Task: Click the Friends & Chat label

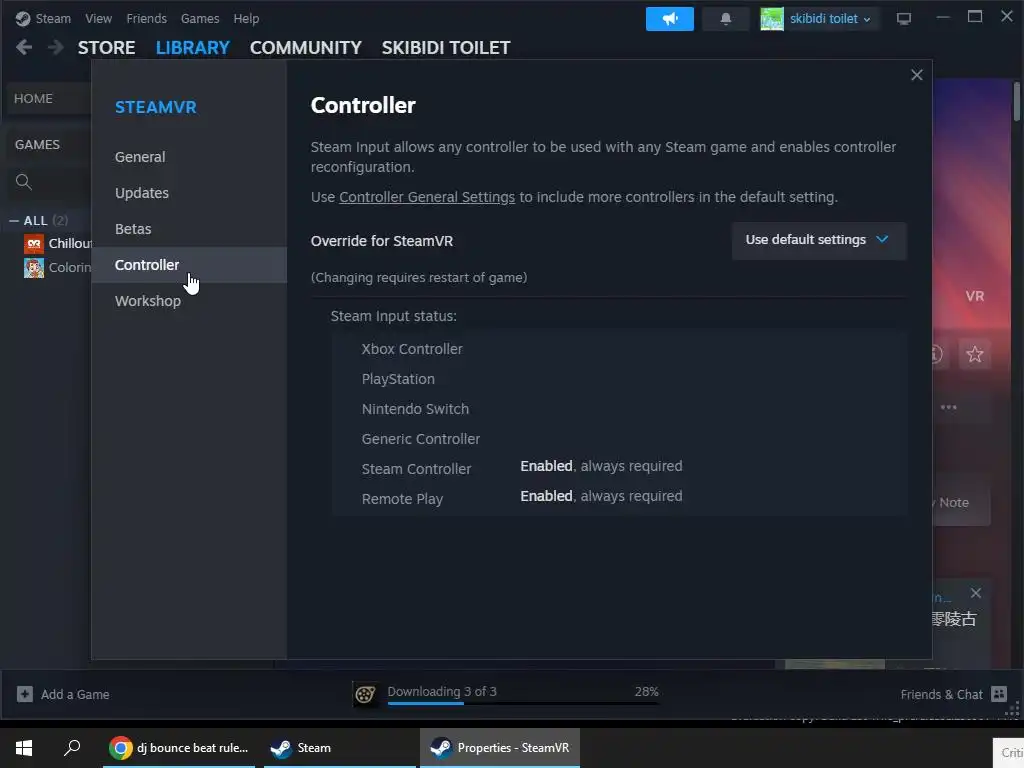Action: pyautogui.click(x=941, y=694)
